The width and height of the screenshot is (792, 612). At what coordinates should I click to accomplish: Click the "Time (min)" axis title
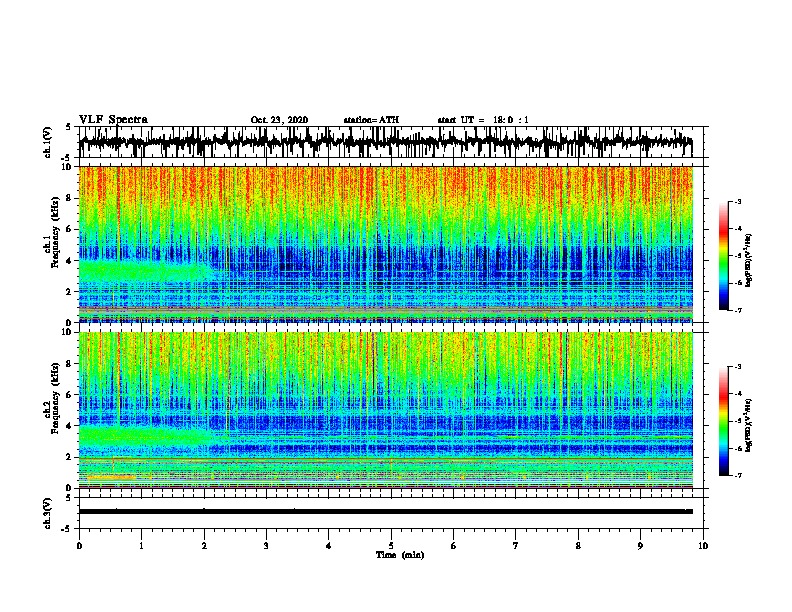click(400, 555)
